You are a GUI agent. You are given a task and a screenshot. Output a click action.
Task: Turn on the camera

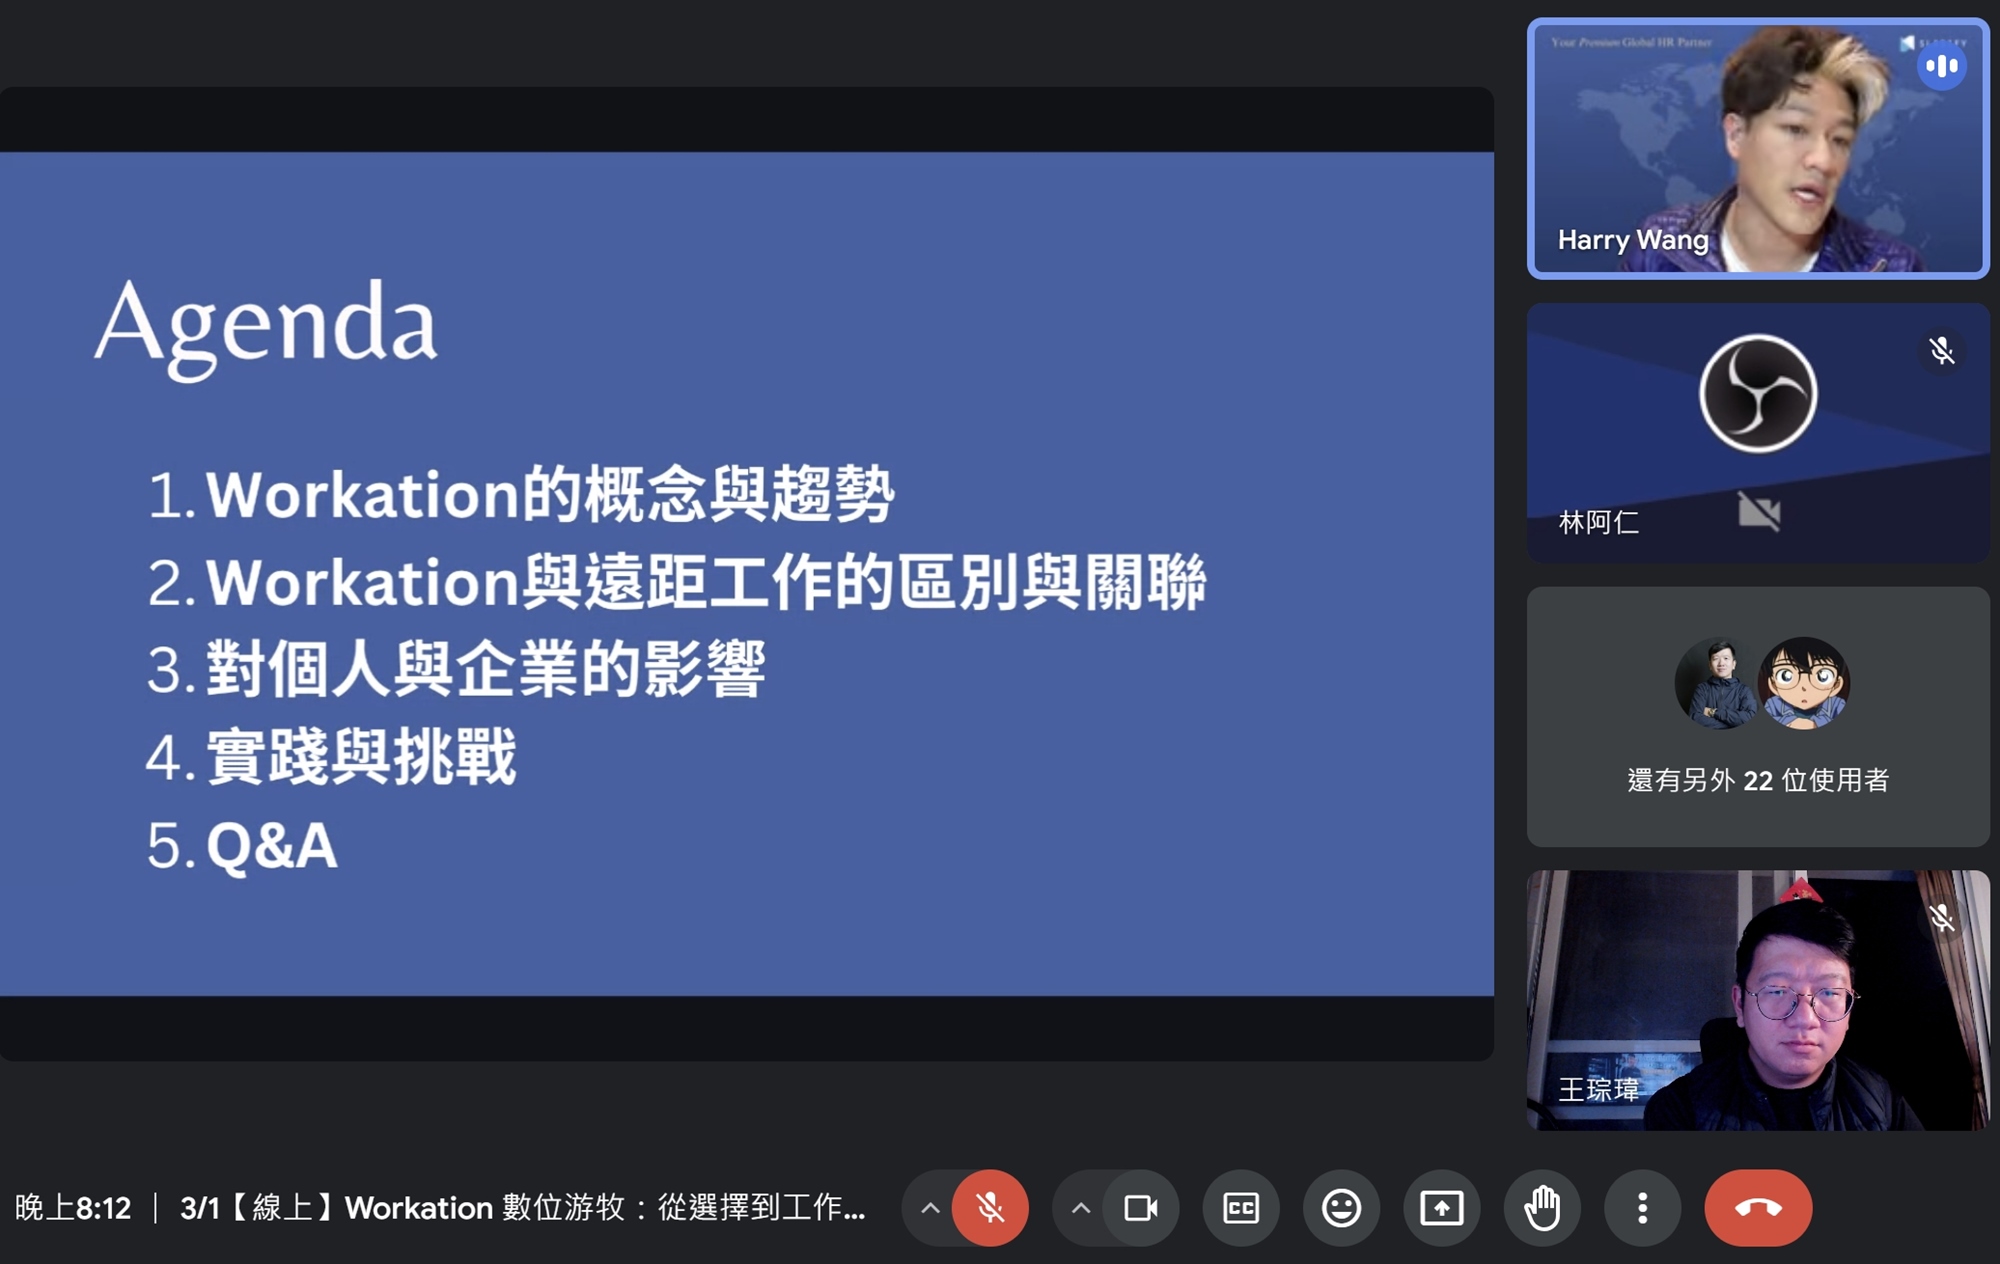(1140, 1208)
